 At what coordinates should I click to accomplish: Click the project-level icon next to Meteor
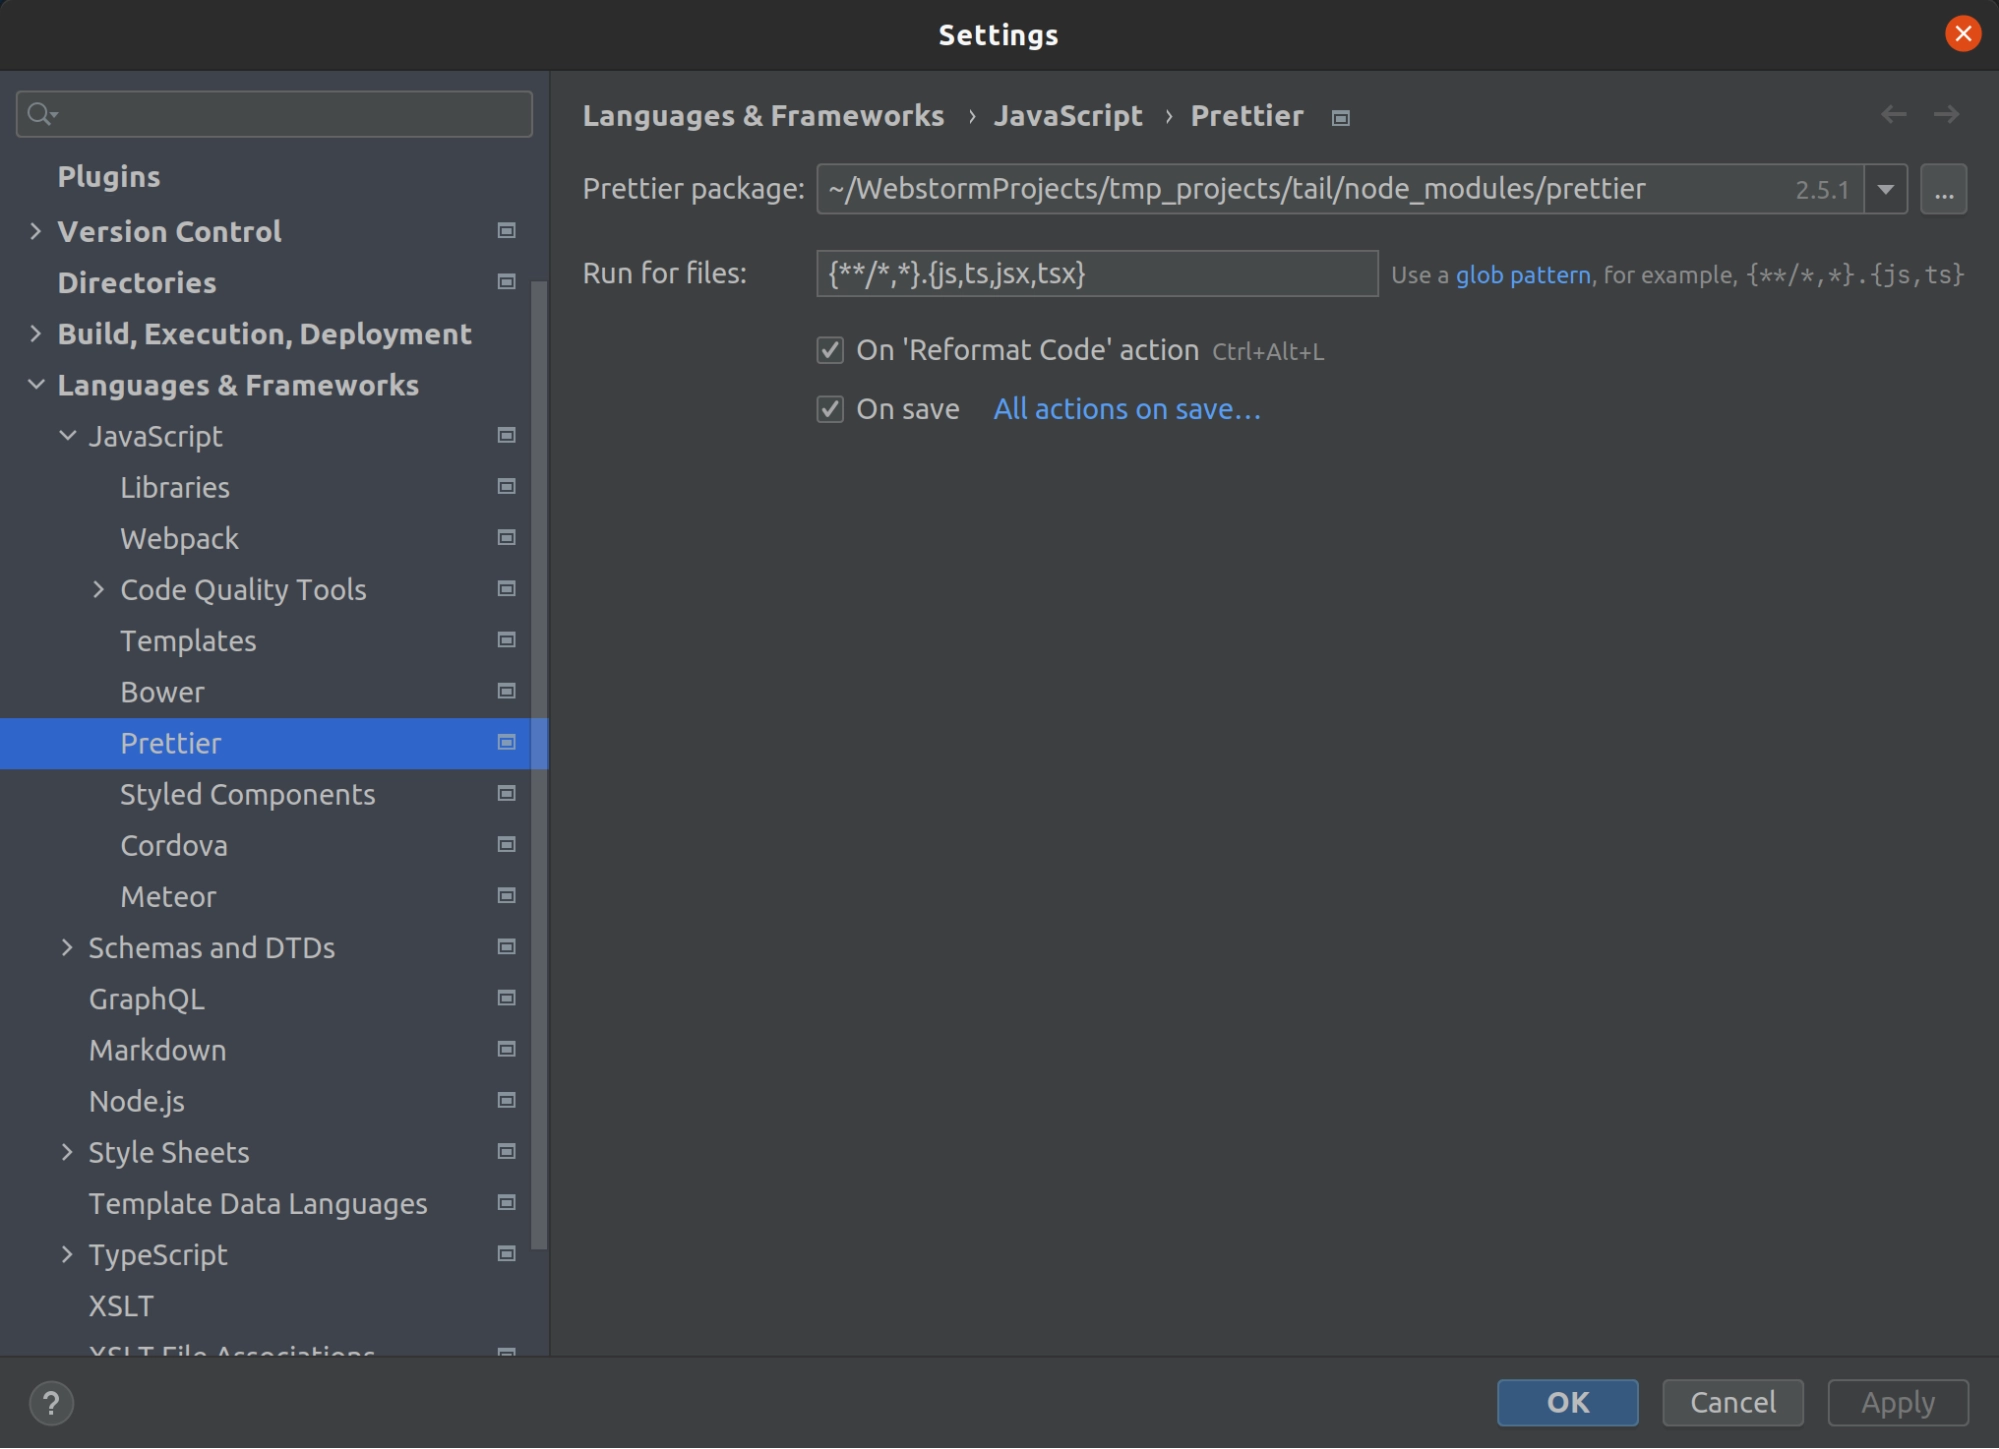pyautogui.click(x=507, y=896)
